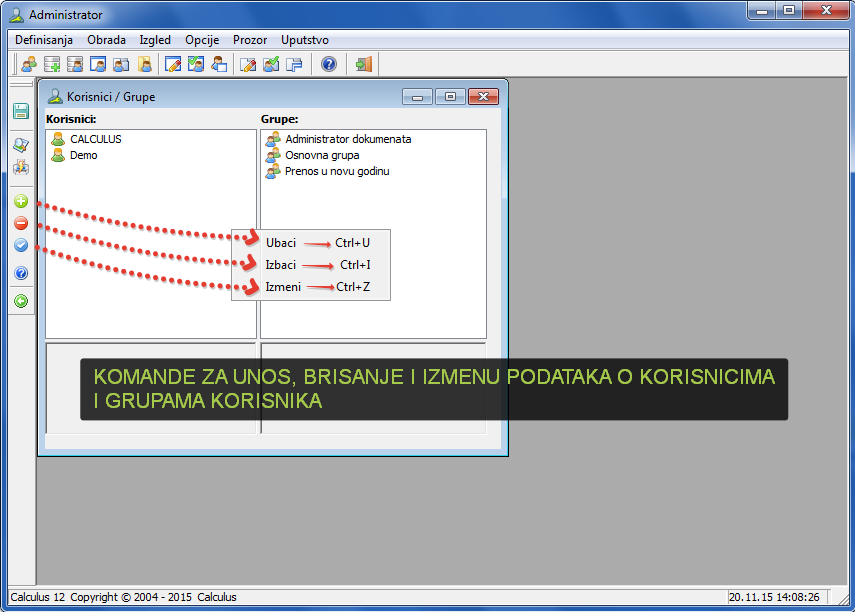Click the blue checkmark Izmeni (edit) icon
This screenshot has width=855, height=612.
point(21,245)
